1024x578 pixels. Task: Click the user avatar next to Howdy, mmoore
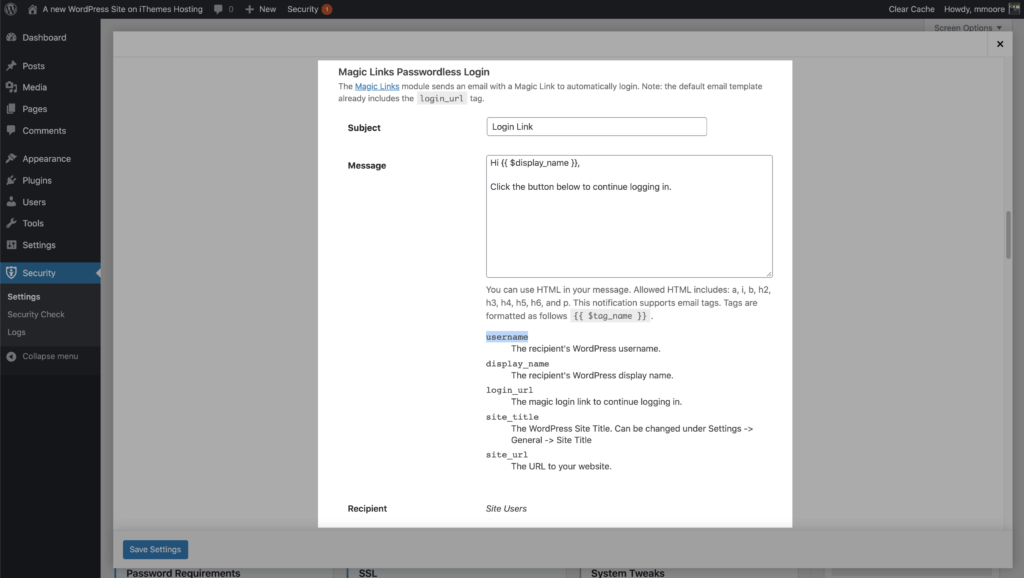(x=1014, y=9)
